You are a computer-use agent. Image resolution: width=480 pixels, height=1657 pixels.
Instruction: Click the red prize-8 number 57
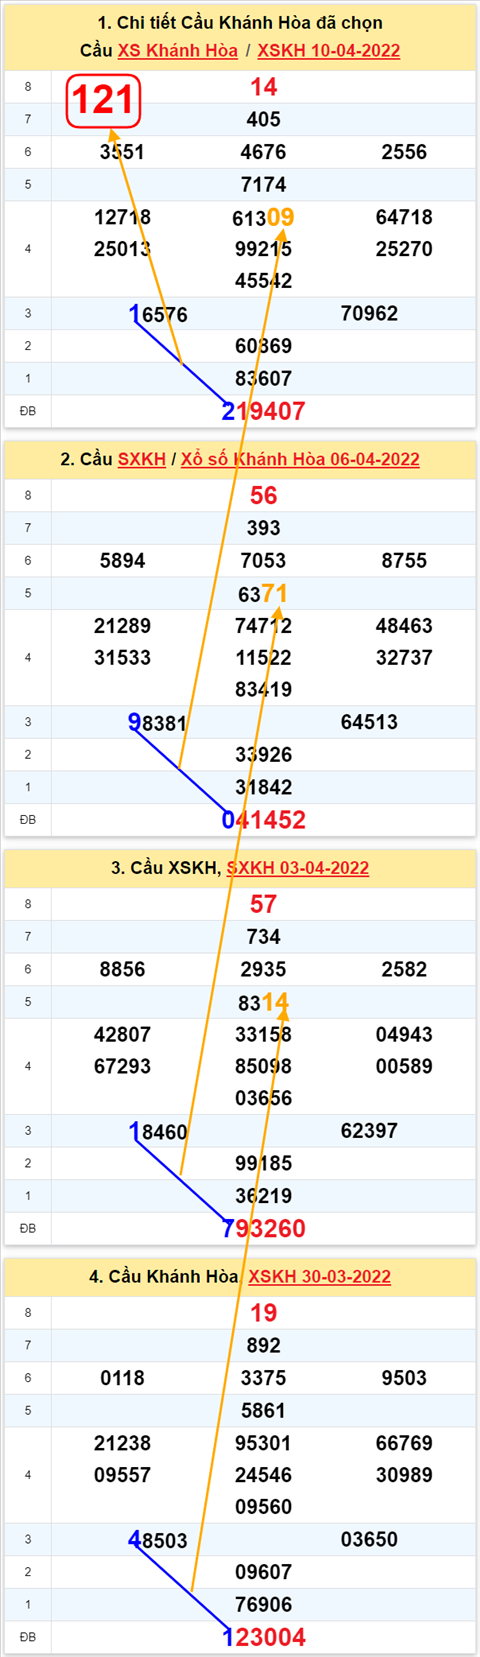click(x=264, y=905)
